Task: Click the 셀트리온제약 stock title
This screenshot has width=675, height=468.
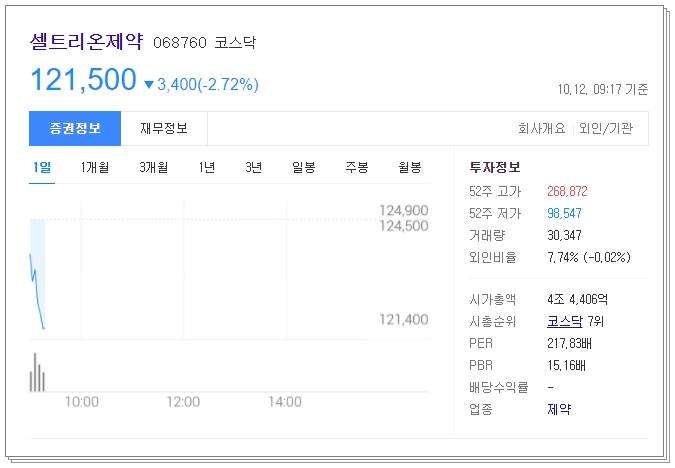Action: pos(86,42)
